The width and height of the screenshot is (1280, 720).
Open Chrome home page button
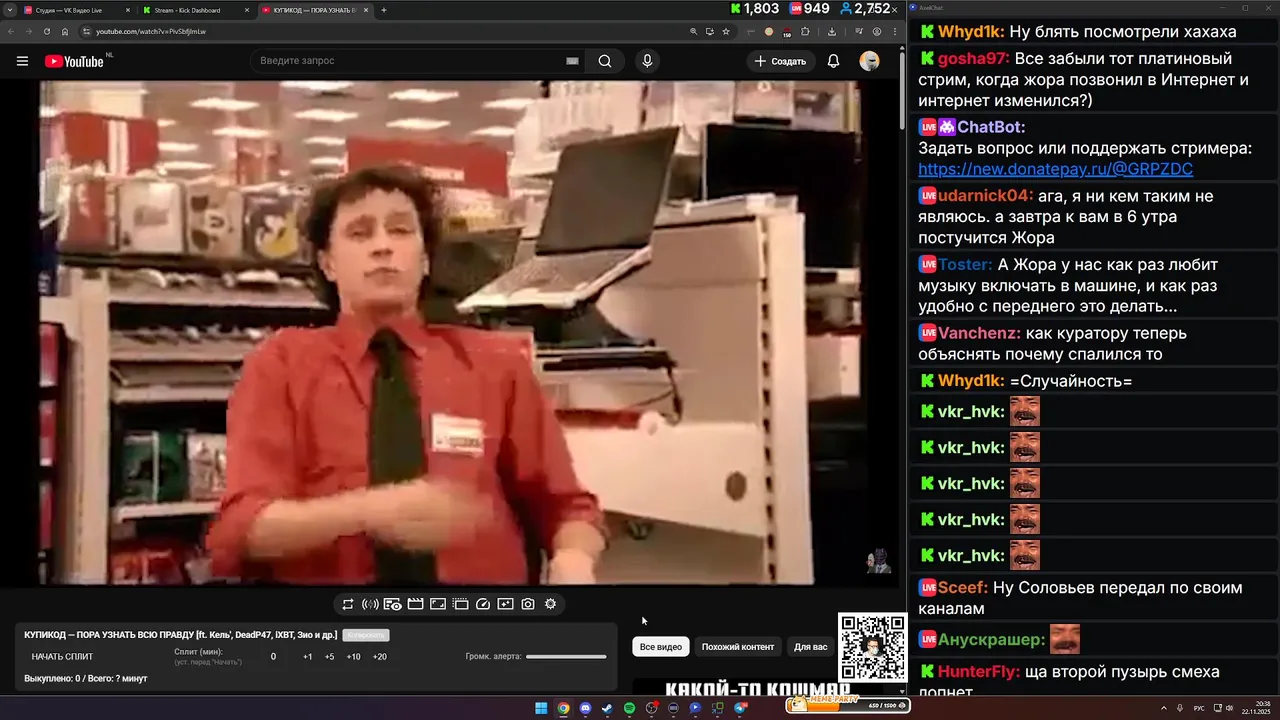(x=65, y=31)
